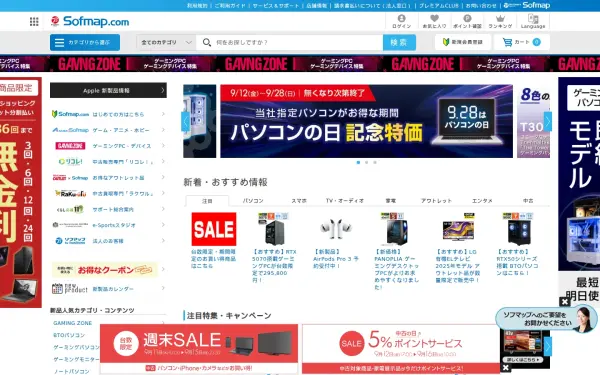Open the GAMING ZONE logo in sidebar
The width and height of the screenshot is (600, 375).
click(x=70, y=146)
